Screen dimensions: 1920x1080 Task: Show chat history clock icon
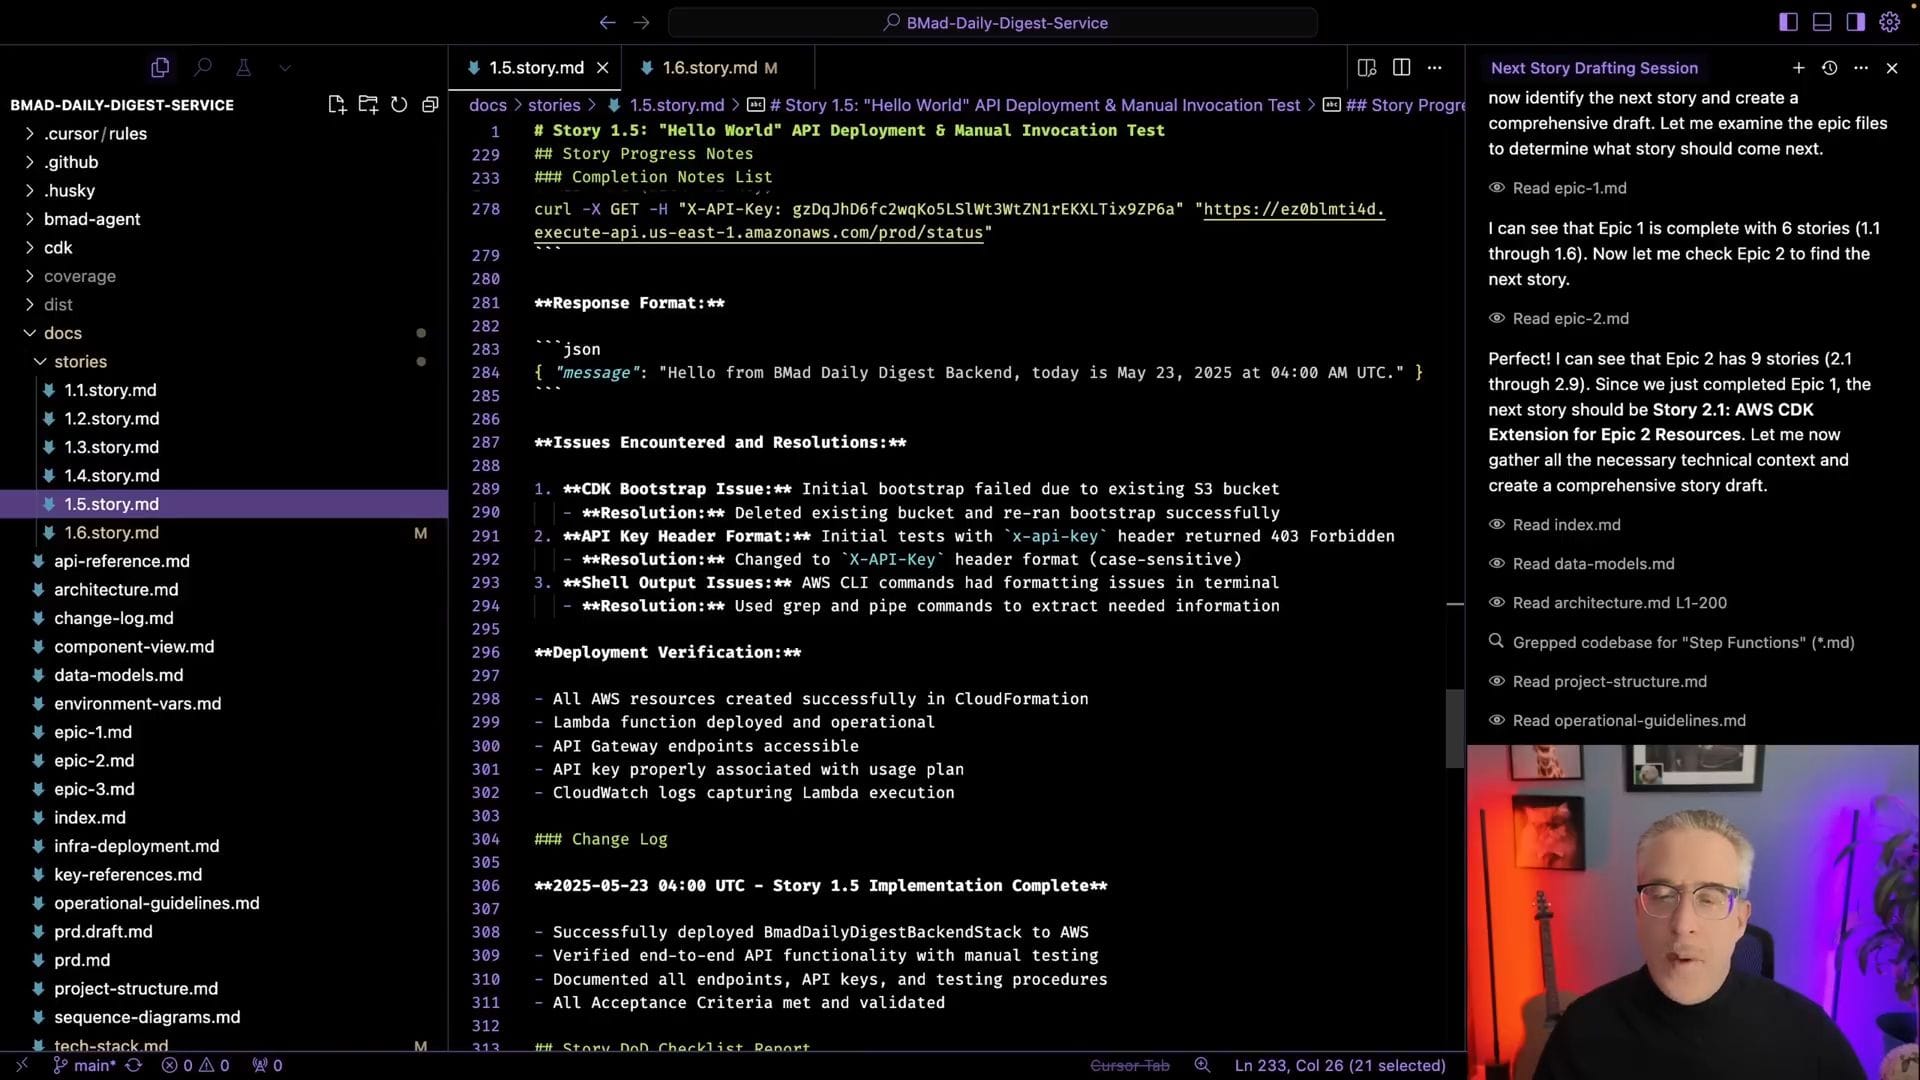click(1829, 68)
